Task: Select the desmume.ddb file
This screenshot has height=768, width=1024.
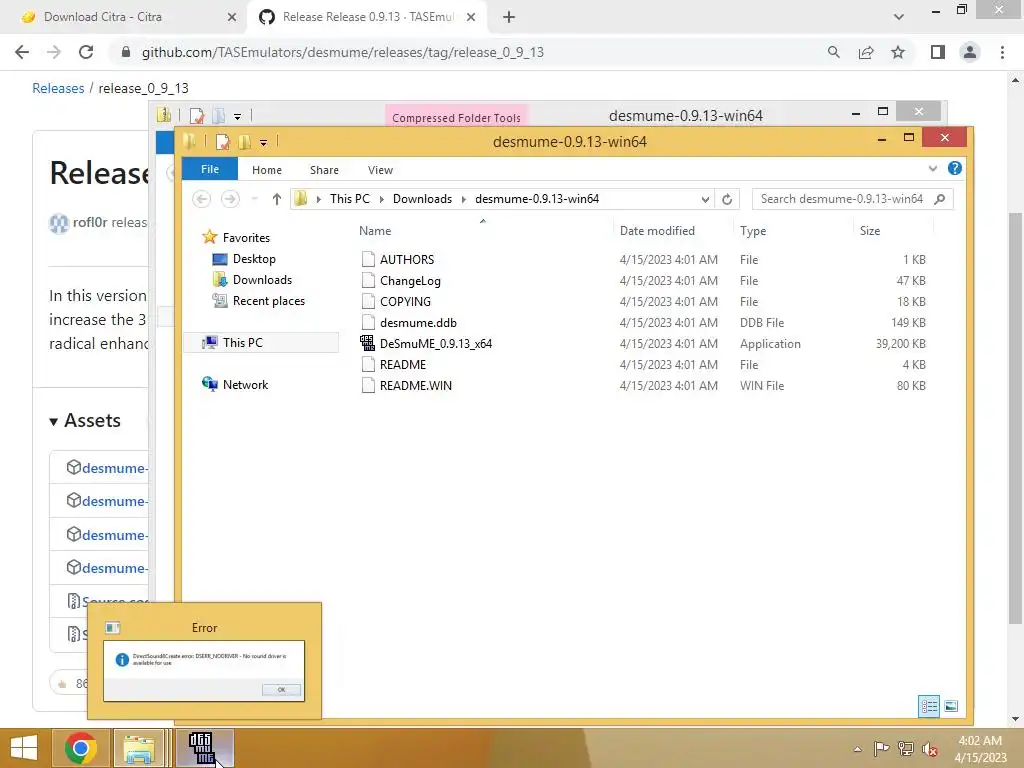Action: [418, 323]
